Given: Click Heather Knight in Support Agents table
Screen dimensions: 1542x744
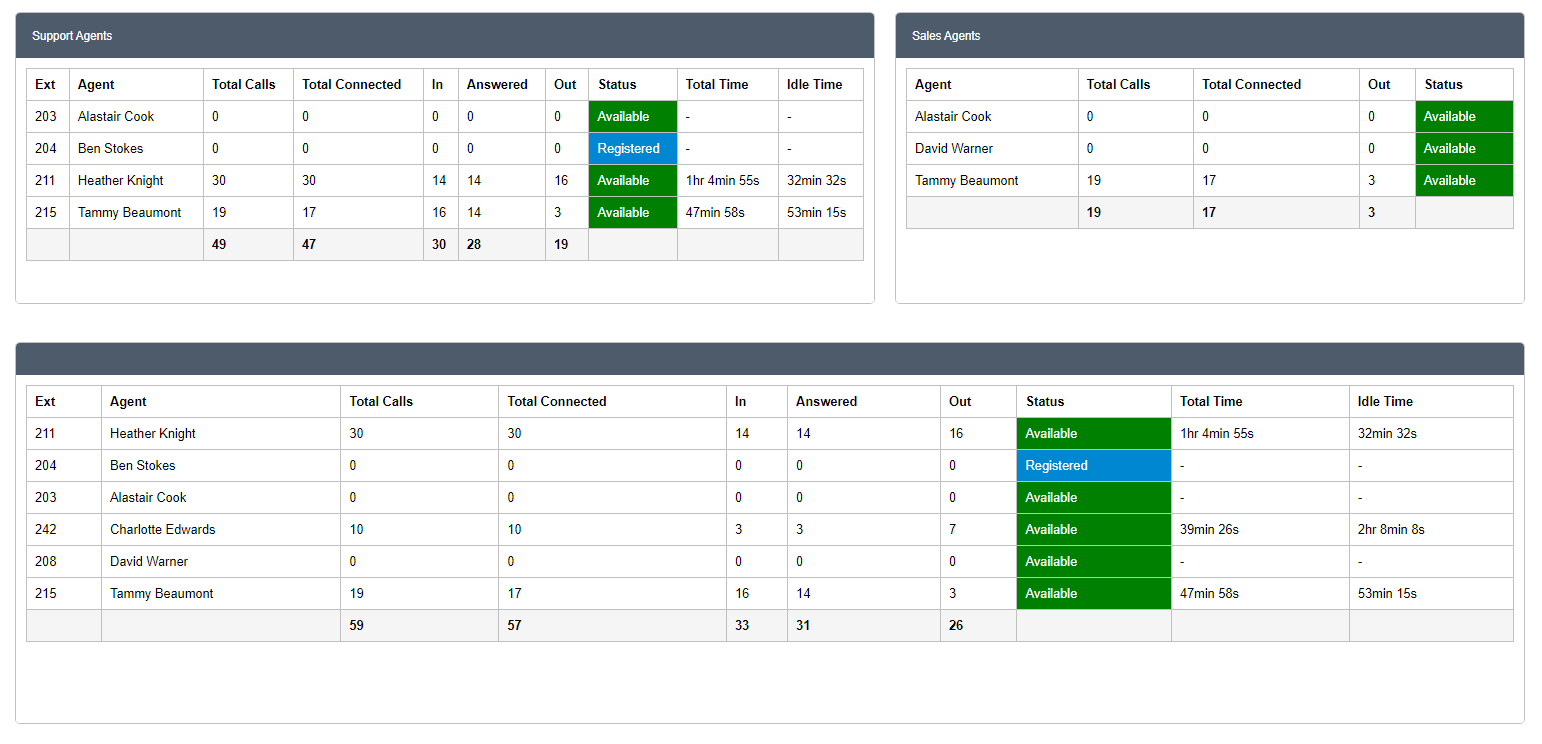Looking at the screenshot, I should (121, 181).
